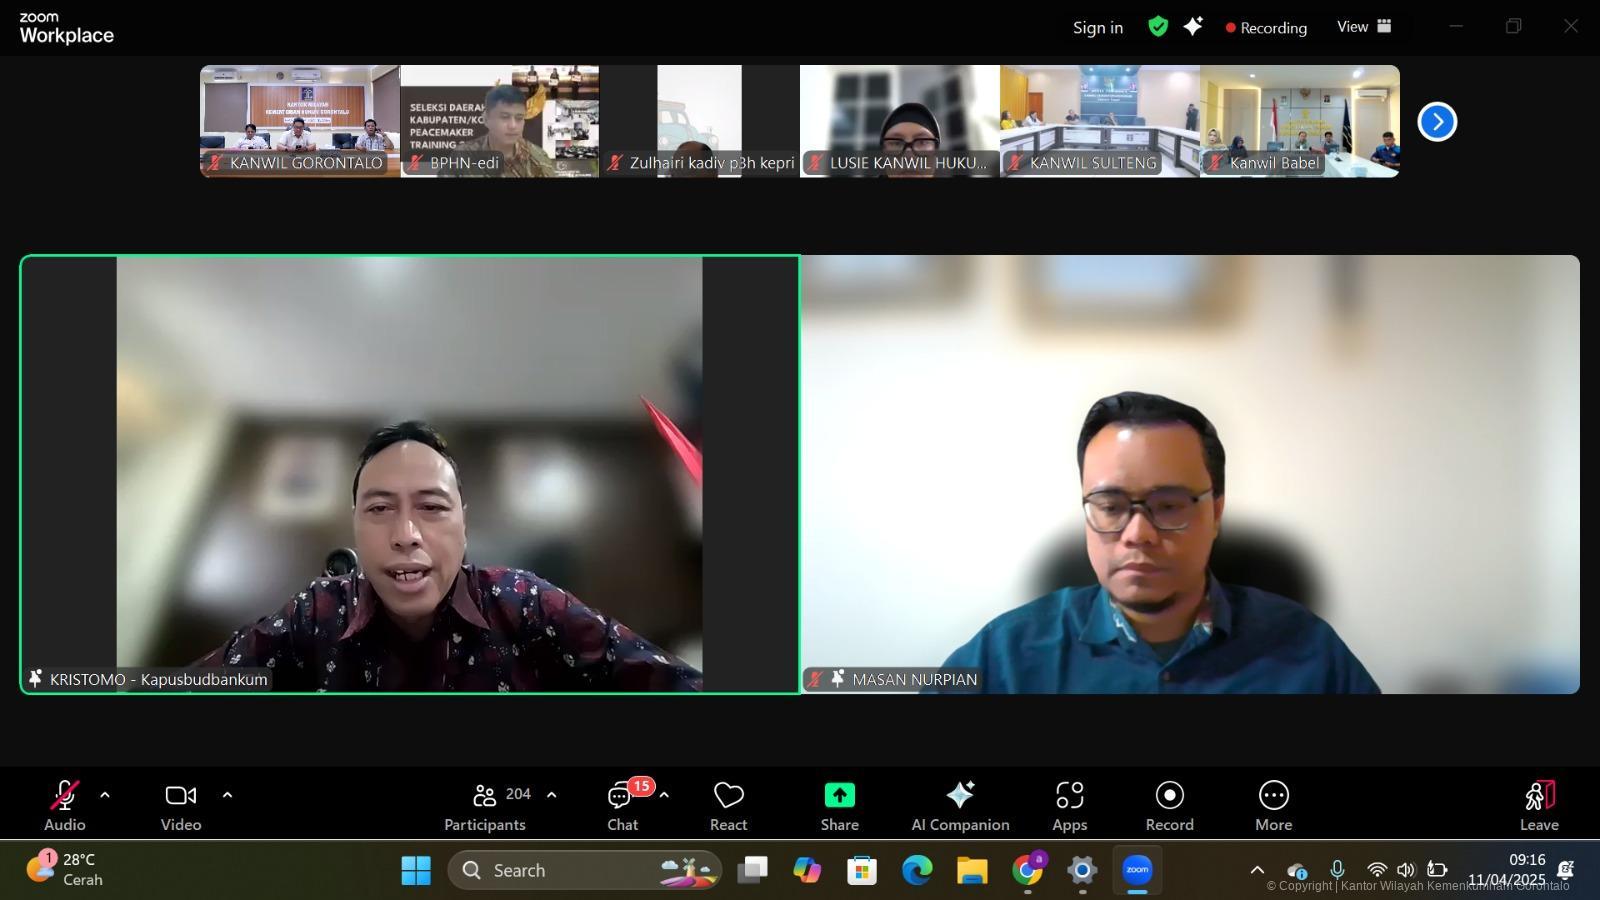
Task: Unmute the microphone with Audio toggle
Action: tap(64, 805)
